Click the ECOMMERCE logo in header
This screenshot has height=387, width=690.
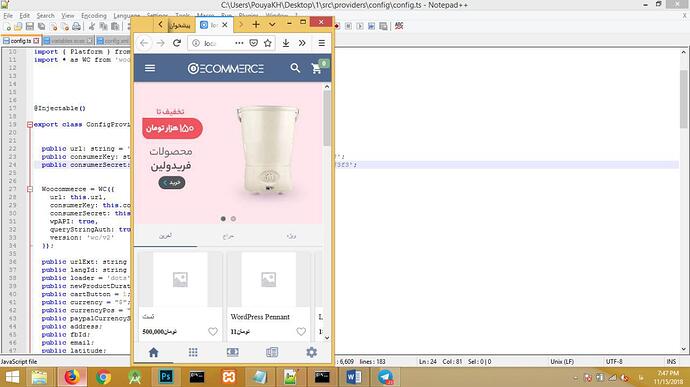coord(226,68)
